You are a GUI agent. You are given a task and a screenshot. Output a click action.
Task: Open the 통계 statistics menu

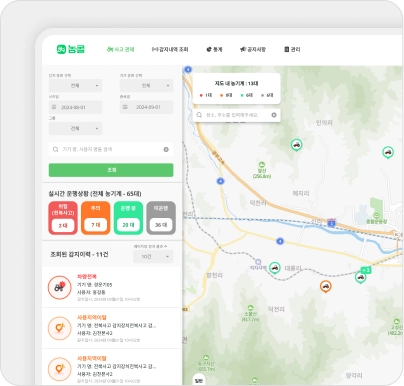coord(214,49)
